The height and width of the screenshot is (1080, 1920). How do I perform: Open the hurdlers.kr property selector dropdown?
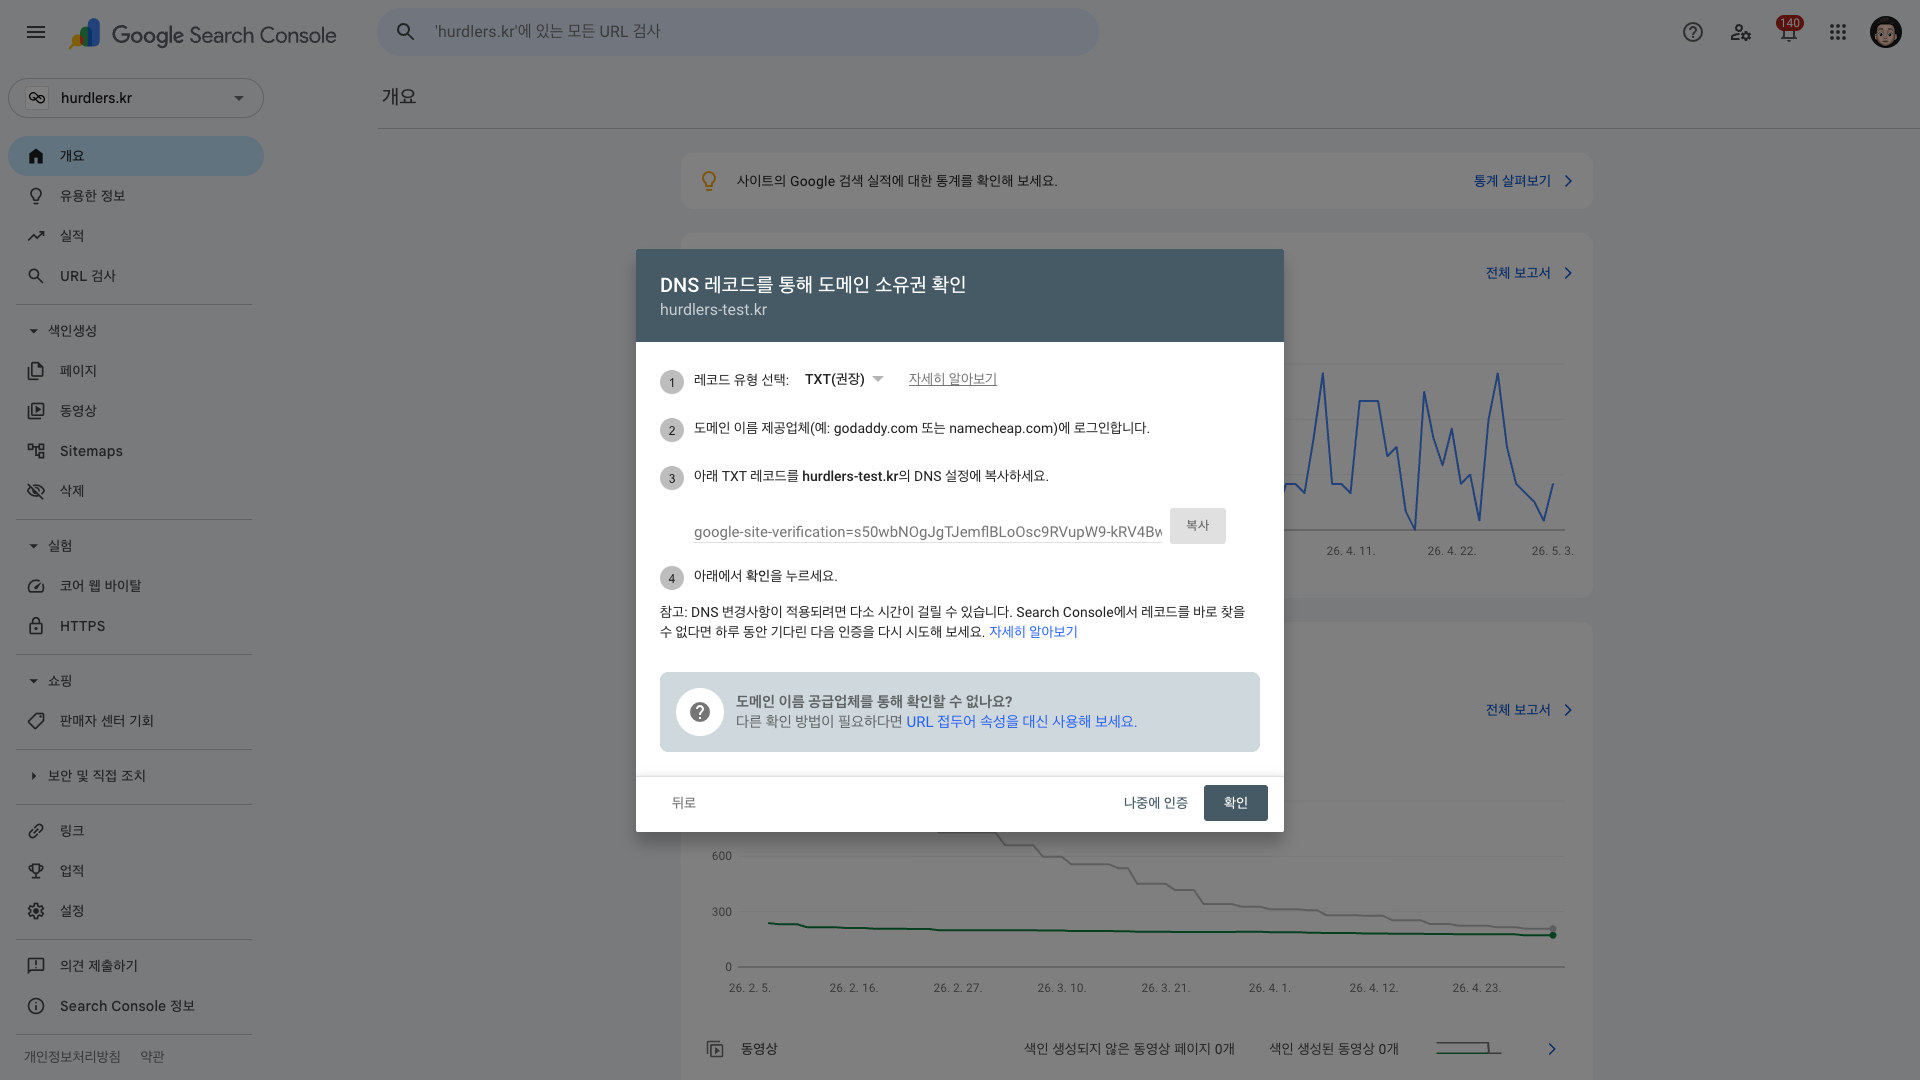coord(136,98)
